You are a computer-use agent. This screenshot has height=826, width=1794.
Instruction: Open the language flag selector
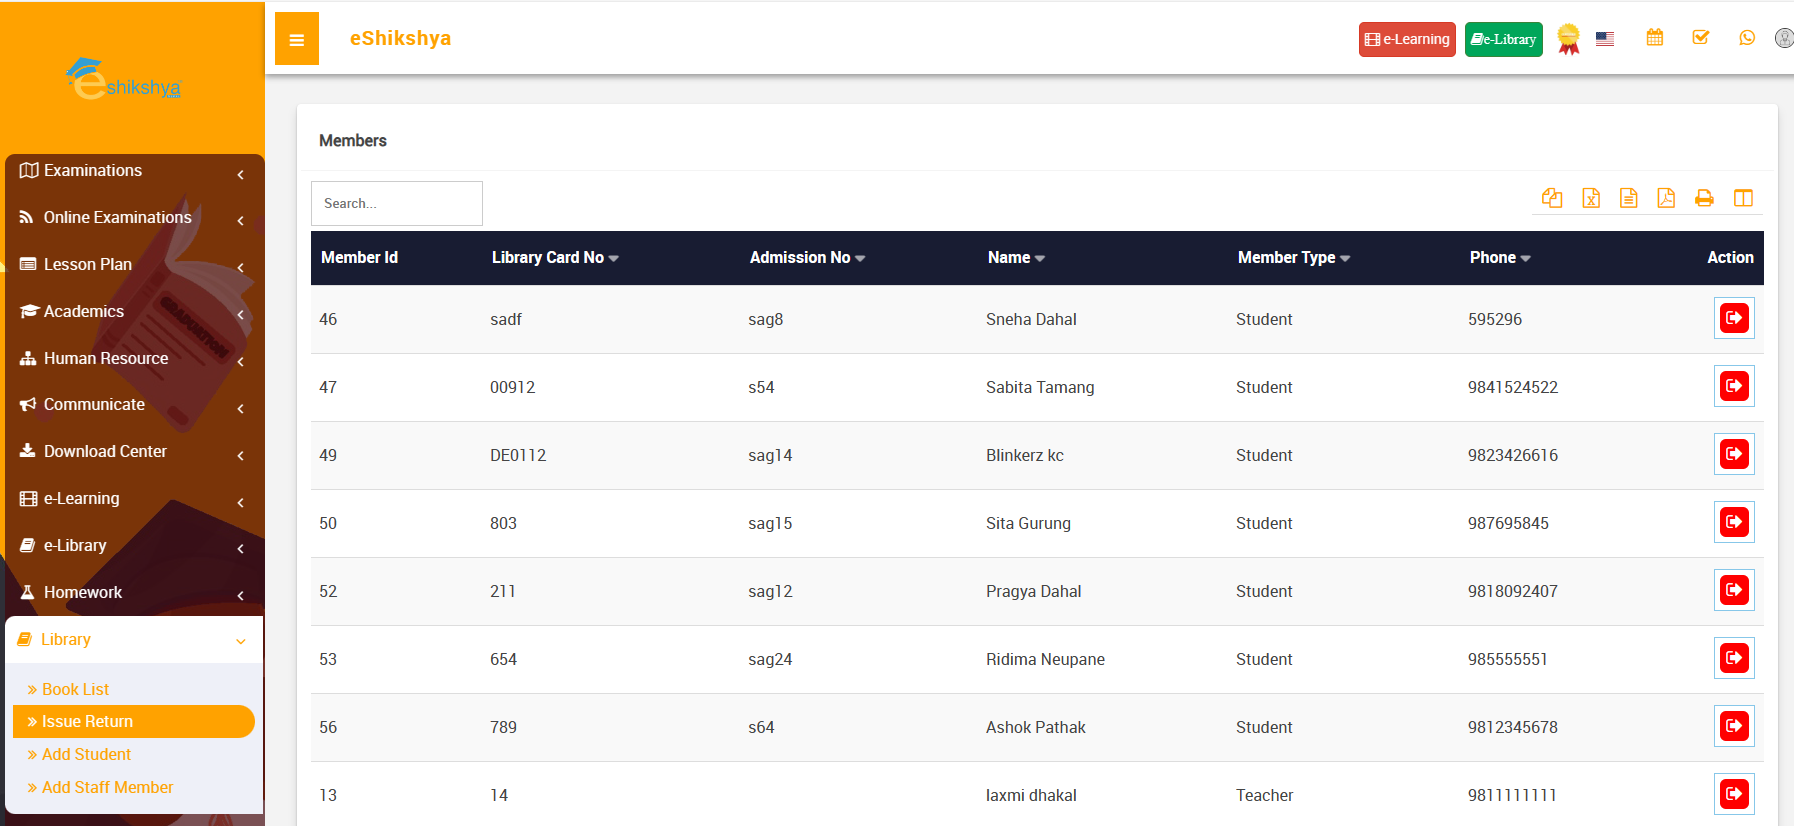click(1605, 39)
